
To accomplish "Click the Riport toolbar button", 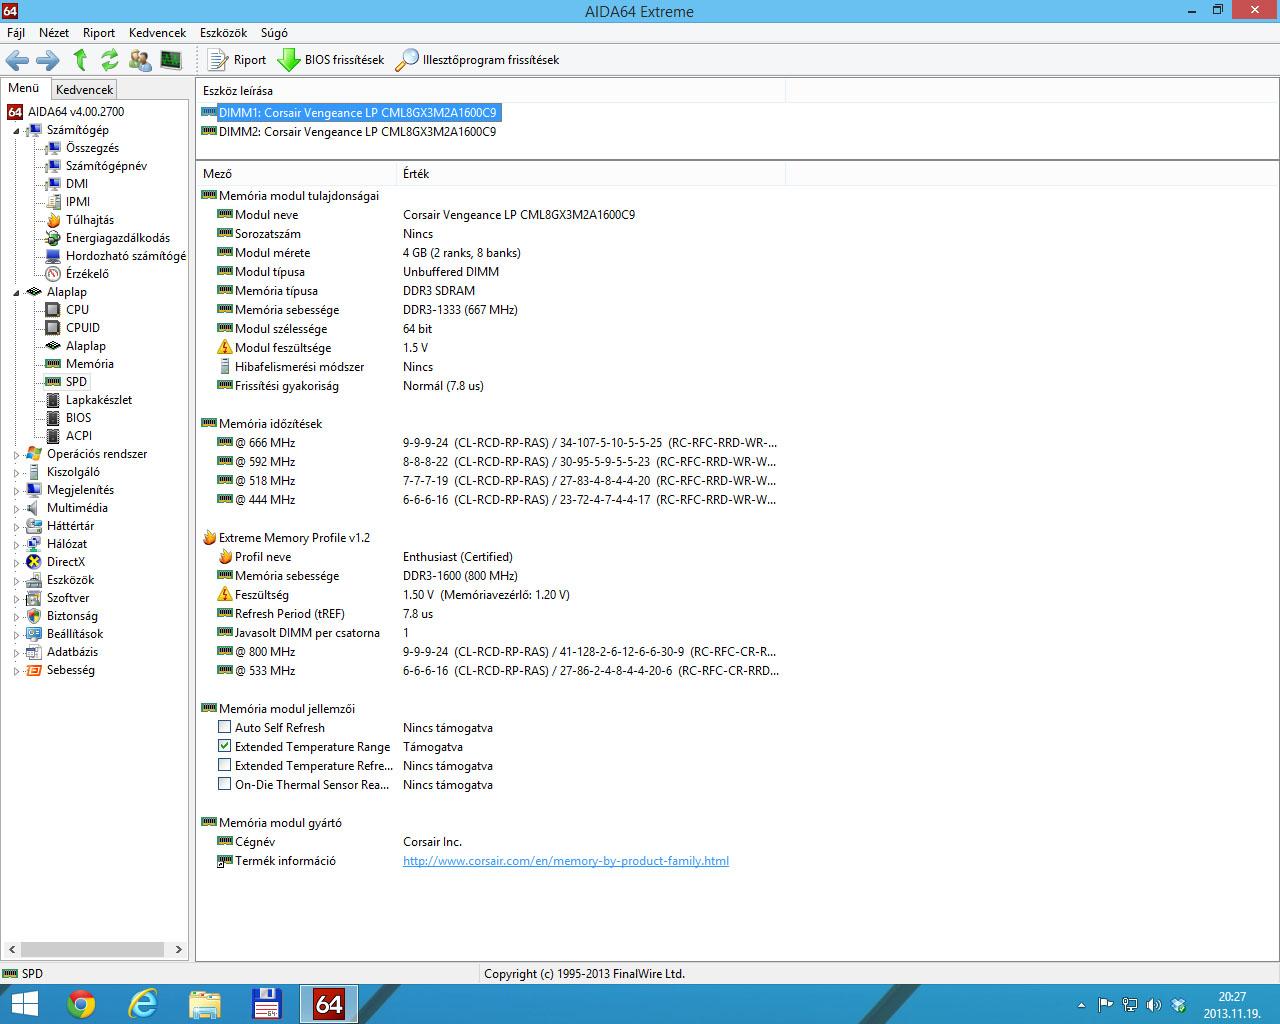I will pos(237,60).
